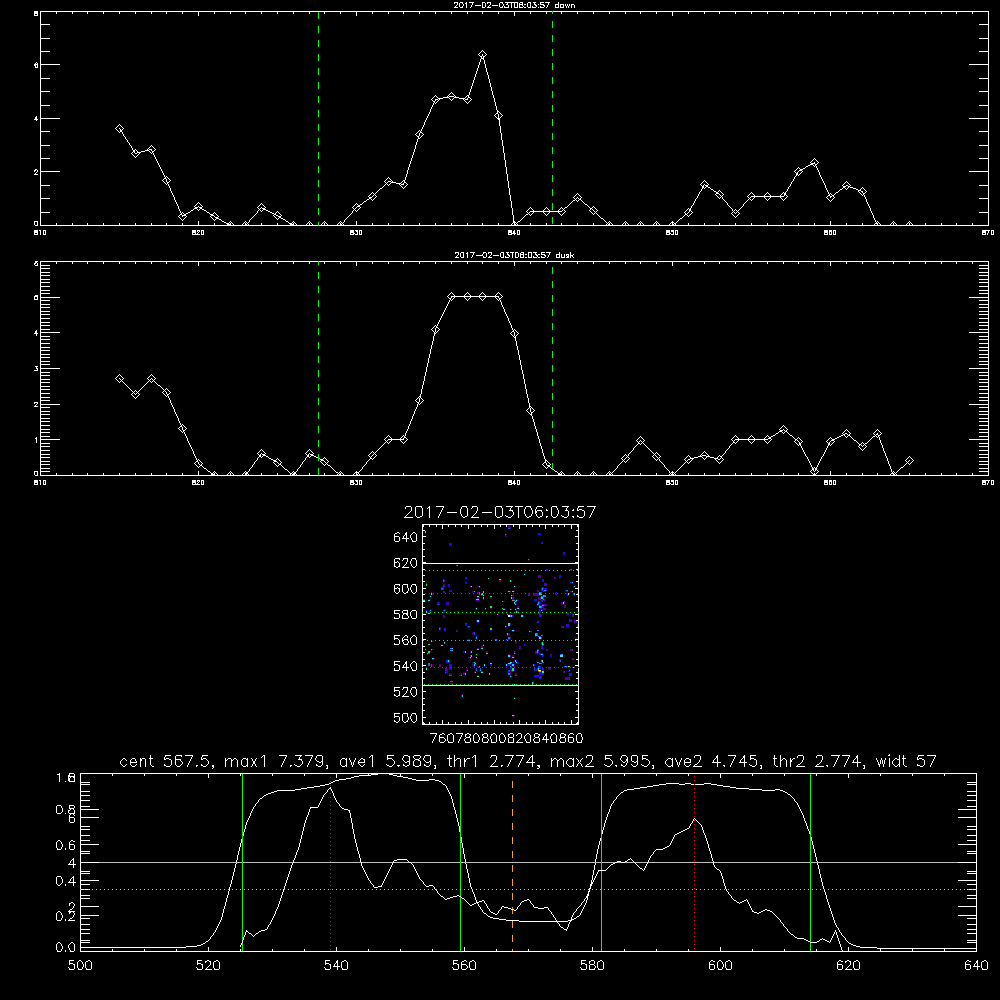
Task: Click the upper red dotted line in image
Action: (x=500, y=594)
